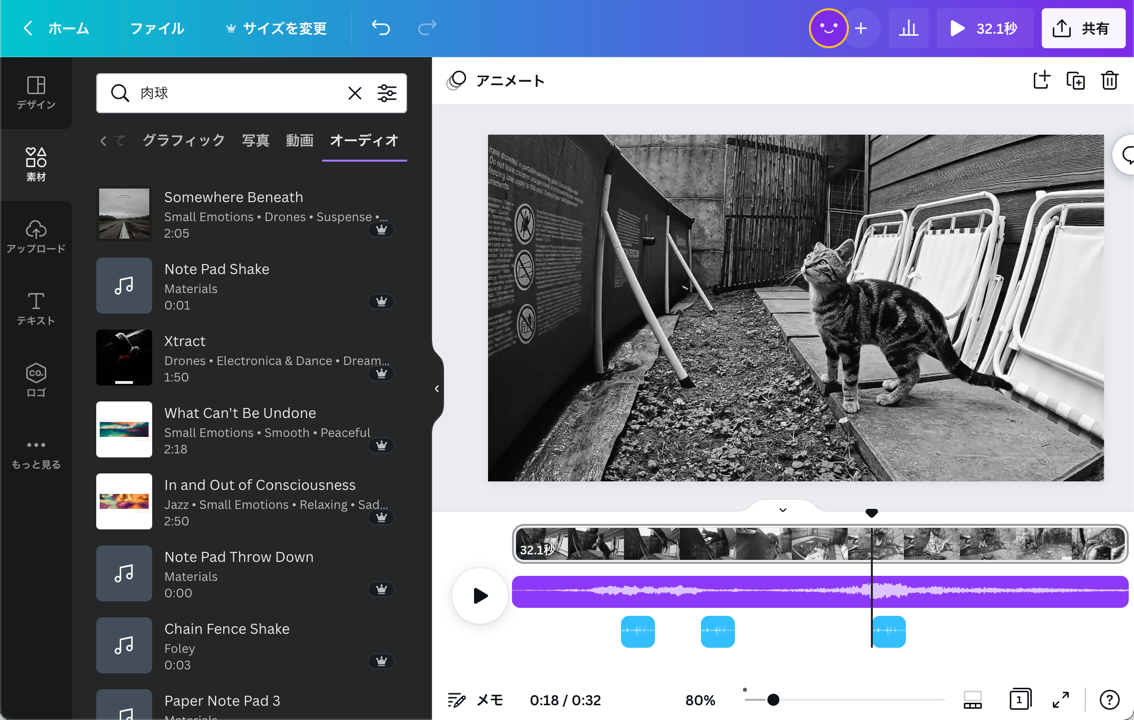This screenshot has height=720, width=1134.
Task: Click サイズを変更 resize button
Action: coord(276,28)
